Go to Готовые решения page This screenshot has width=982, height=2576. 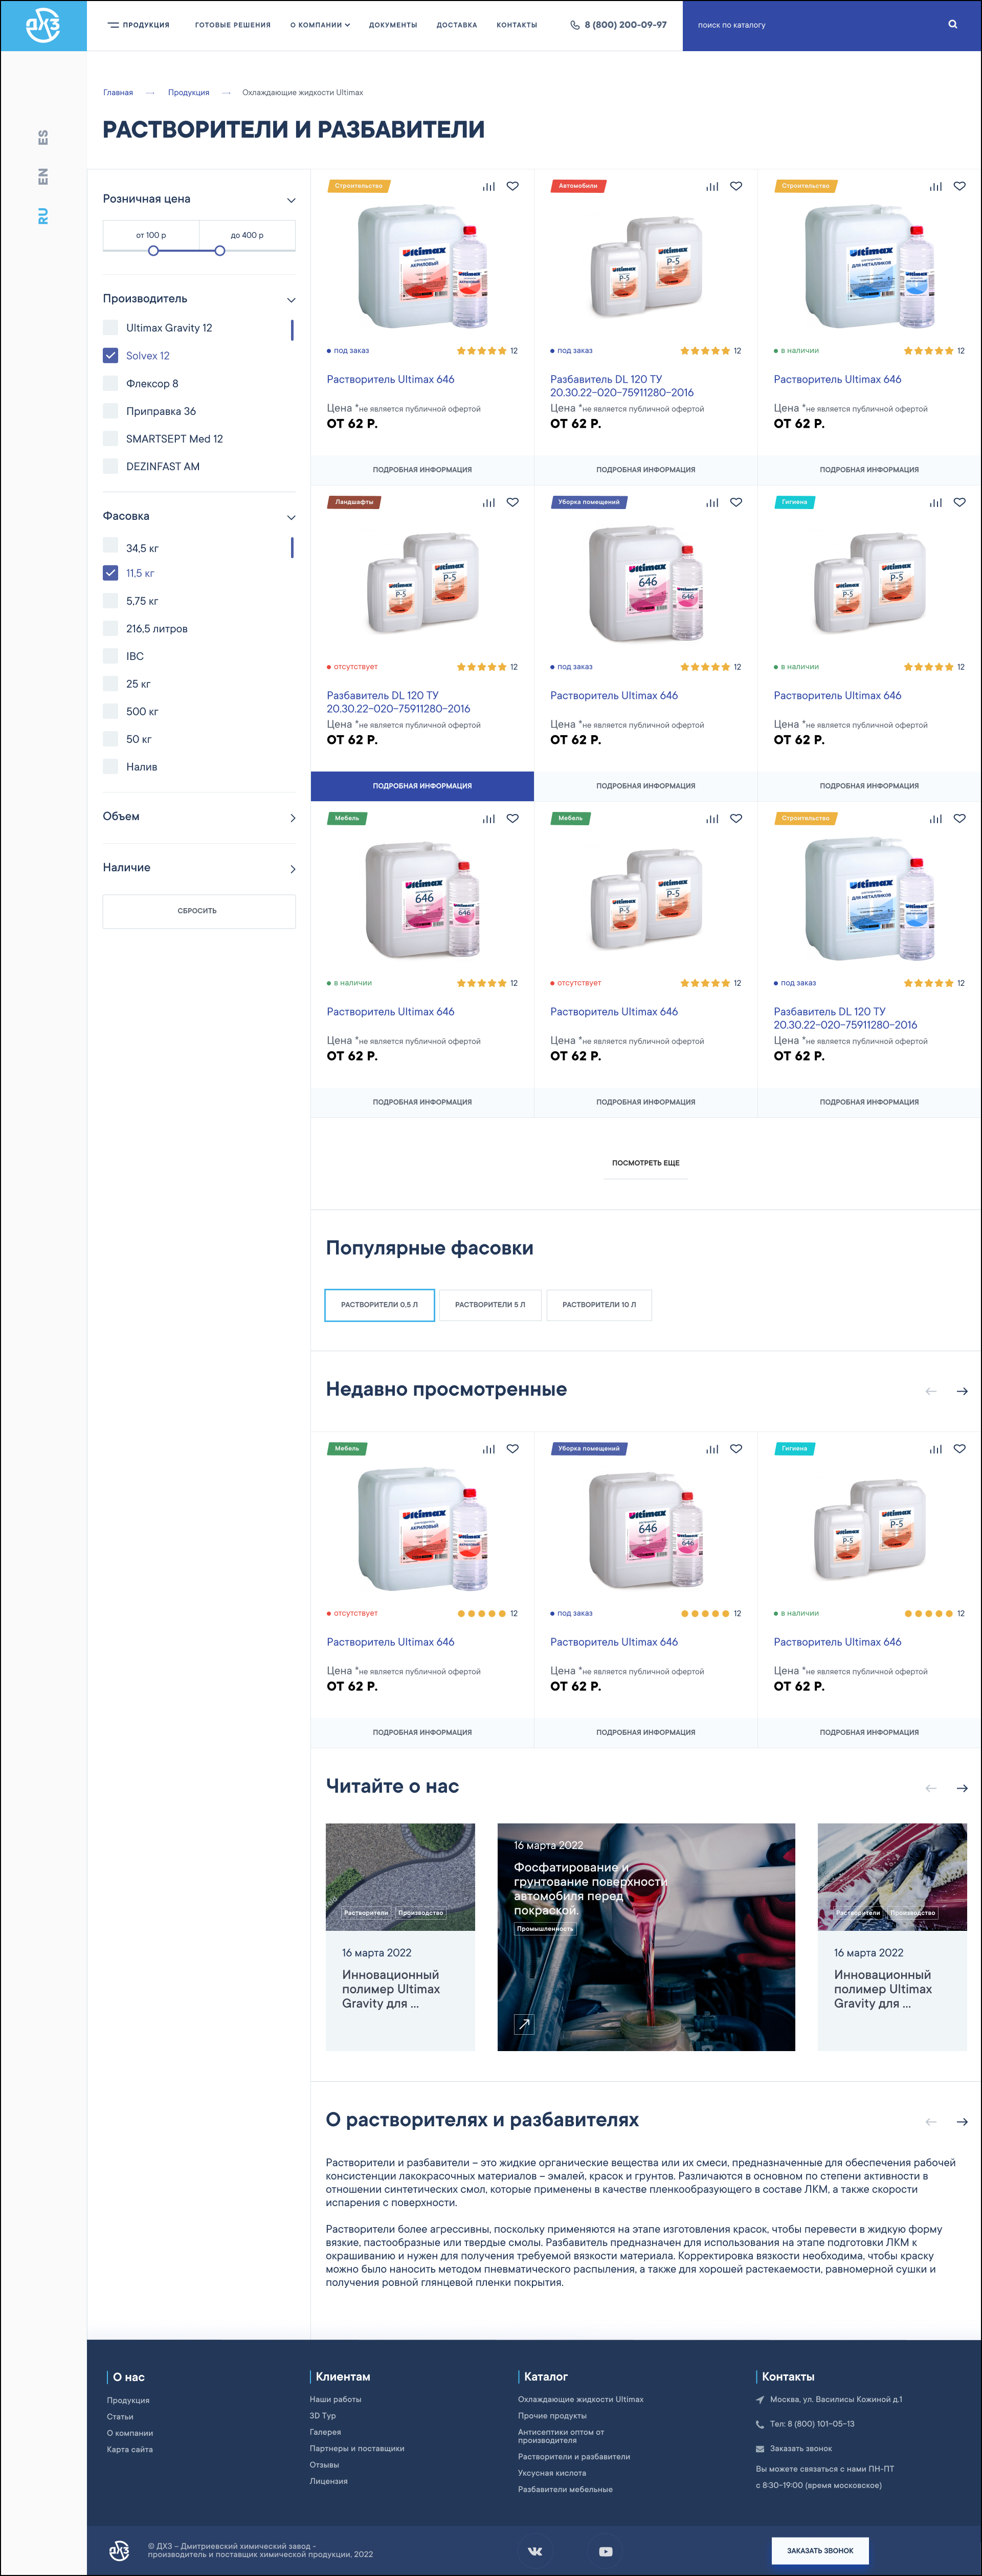pyautogui.click(x=233, y=25)
